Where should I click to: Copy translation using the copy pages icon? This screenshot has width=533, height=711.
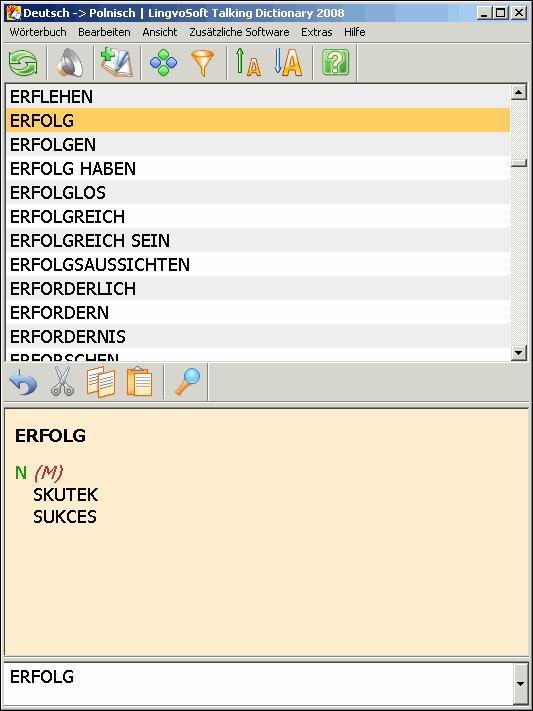click(101, 382)
